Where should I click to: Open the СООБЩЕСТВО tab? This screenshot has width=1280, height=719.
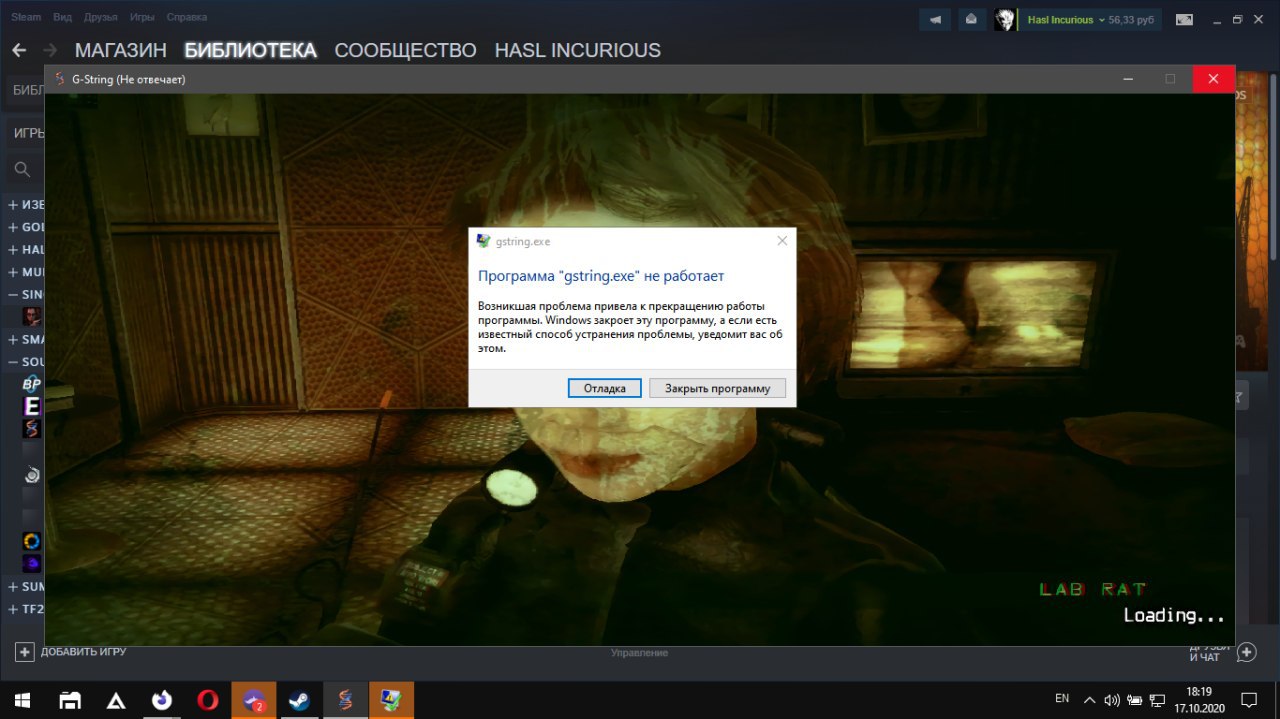pos(405,50)
